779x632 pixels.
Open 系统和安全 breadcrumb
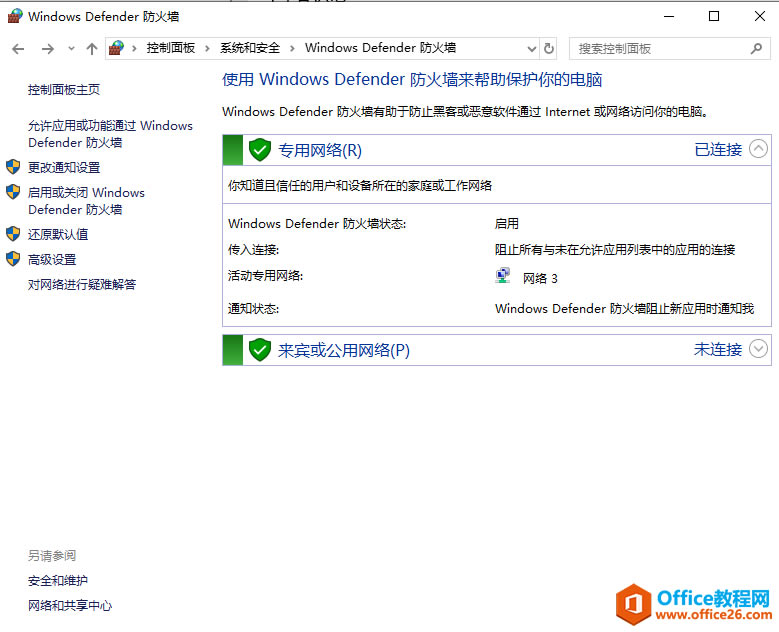click(x=250, y=48)
